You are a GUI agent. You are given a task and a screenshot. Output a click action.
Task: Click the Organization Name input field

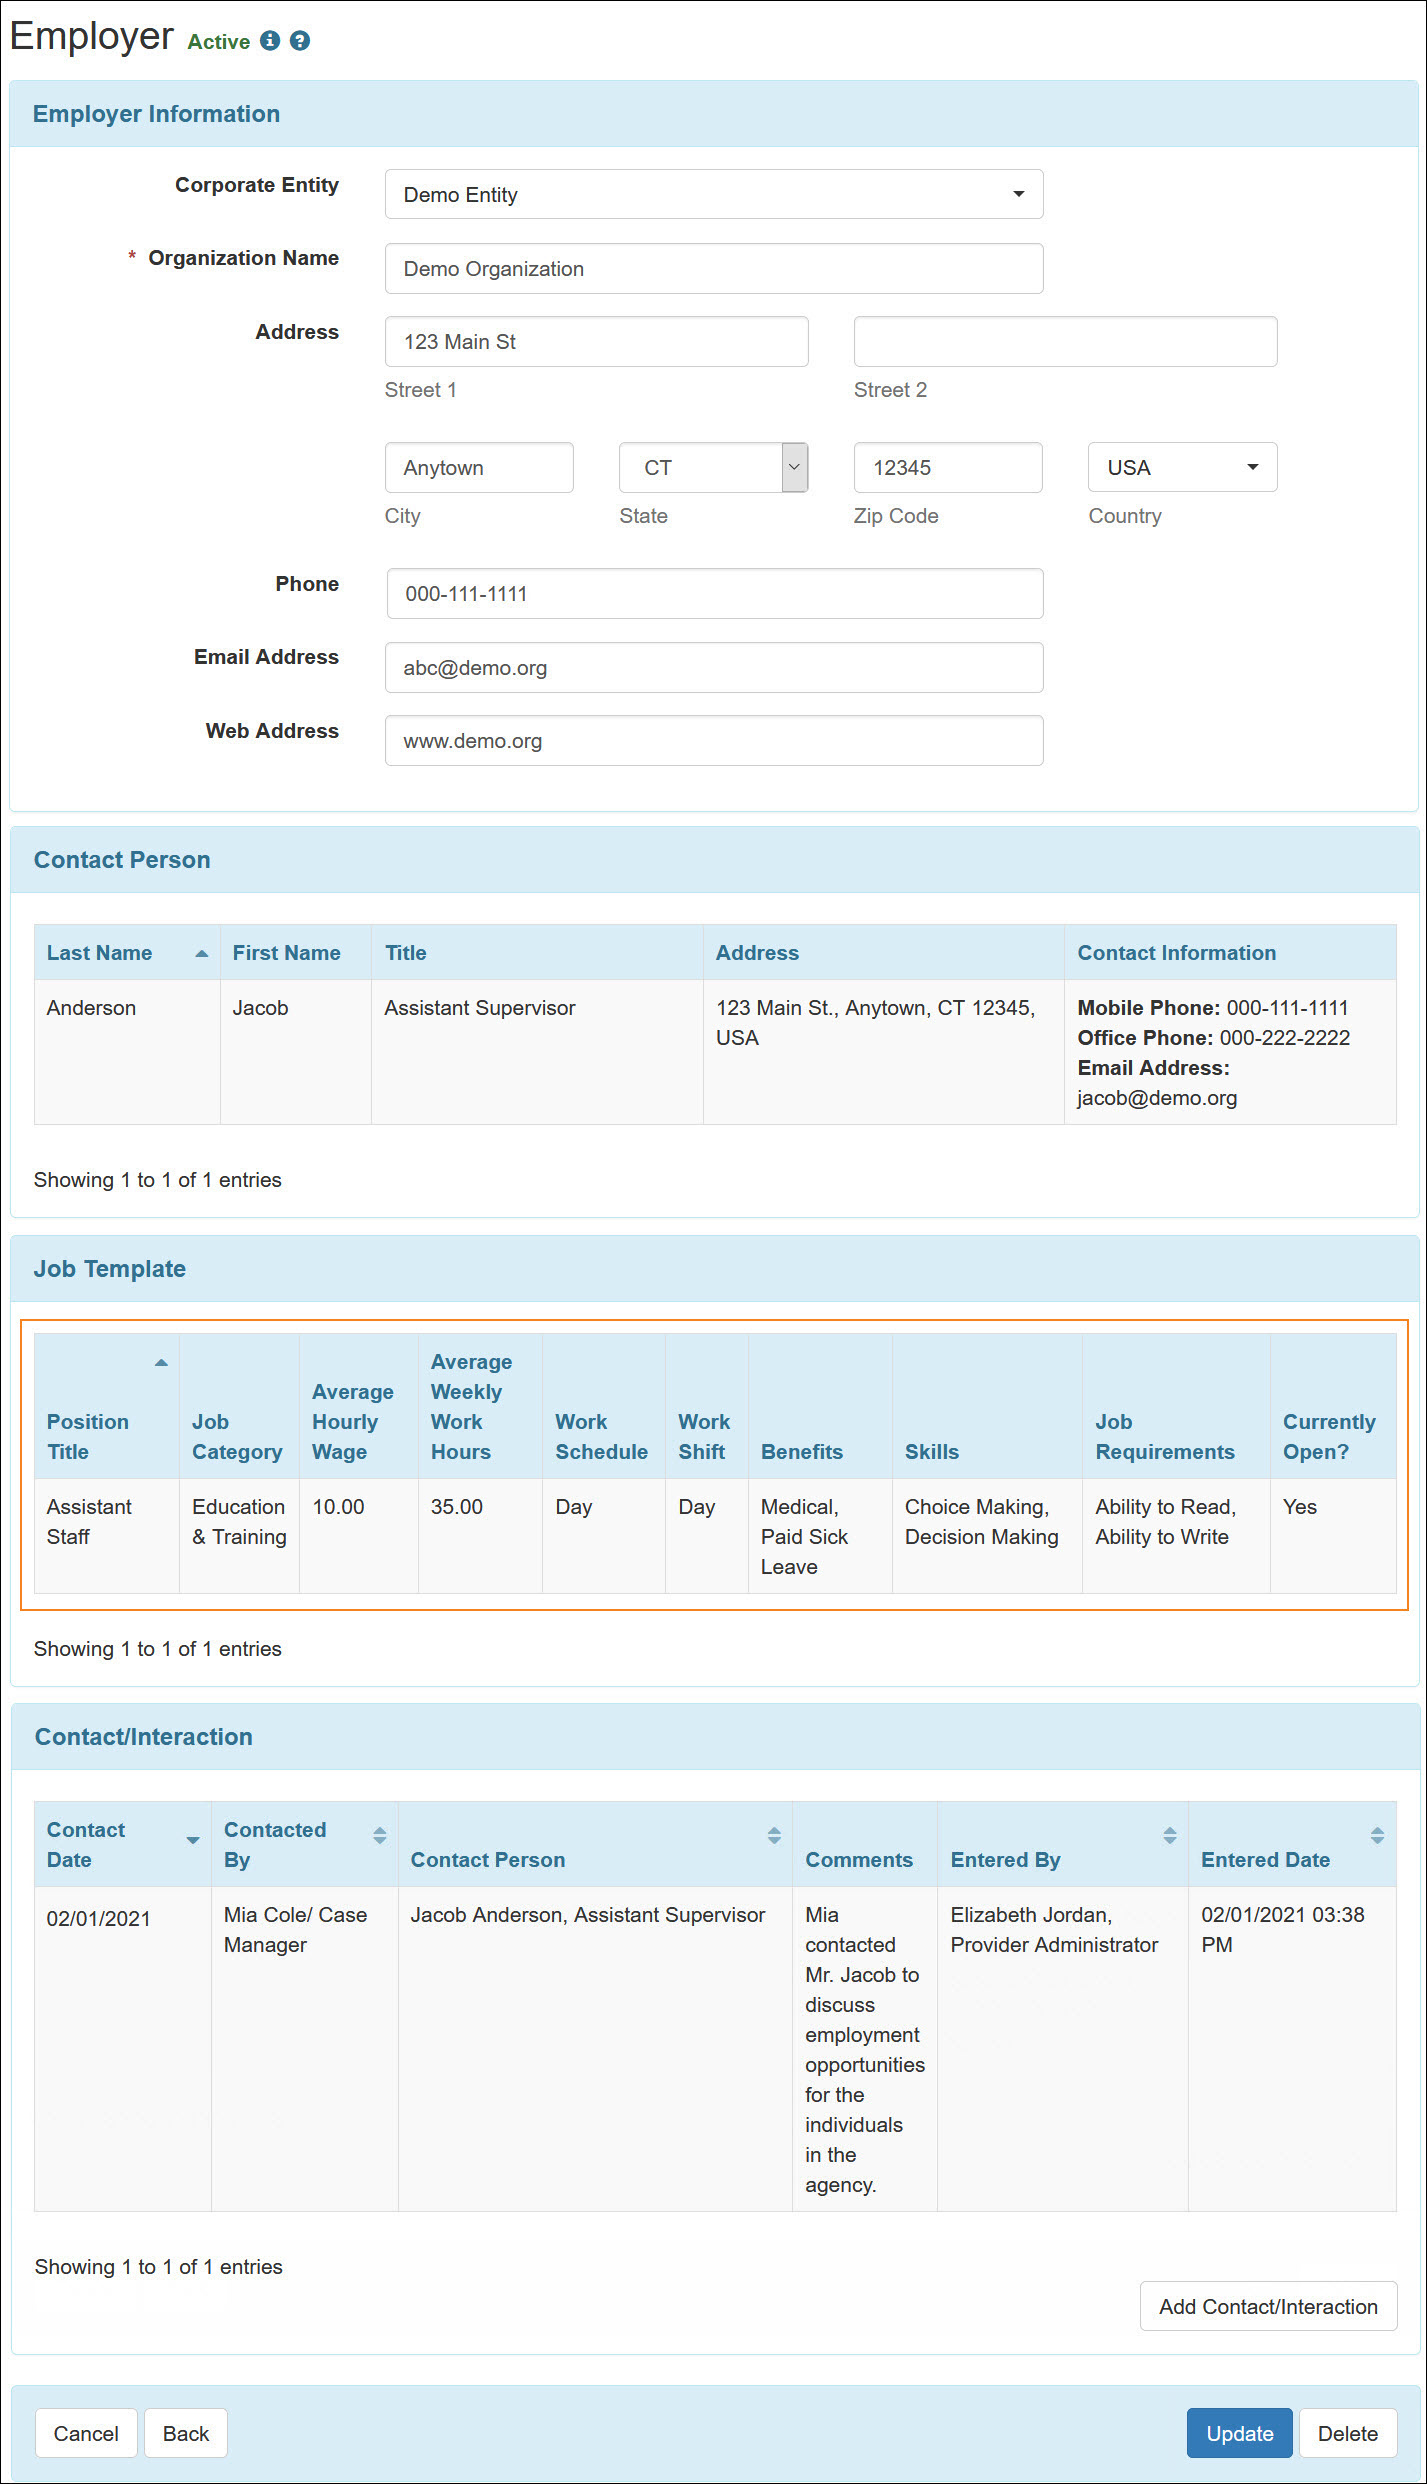(x=713, y=269)
